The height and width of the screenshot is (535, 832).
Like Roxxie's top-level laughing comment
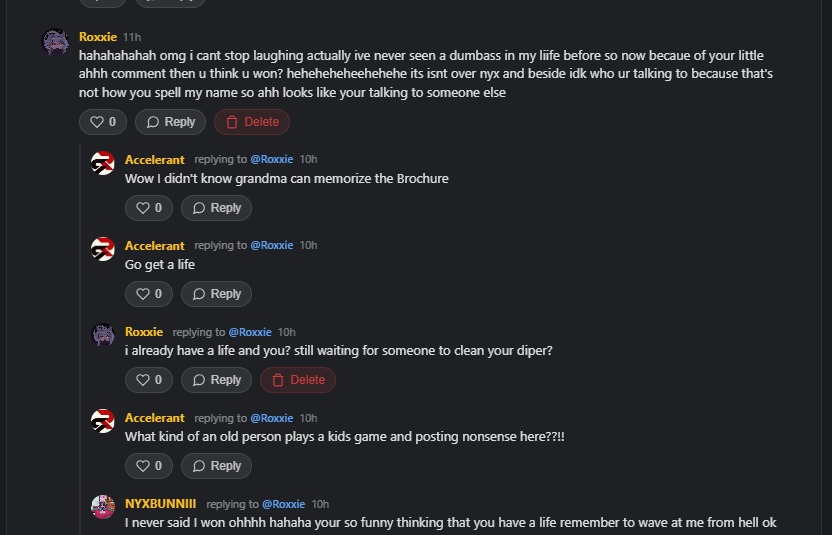(x=103, y=122)
